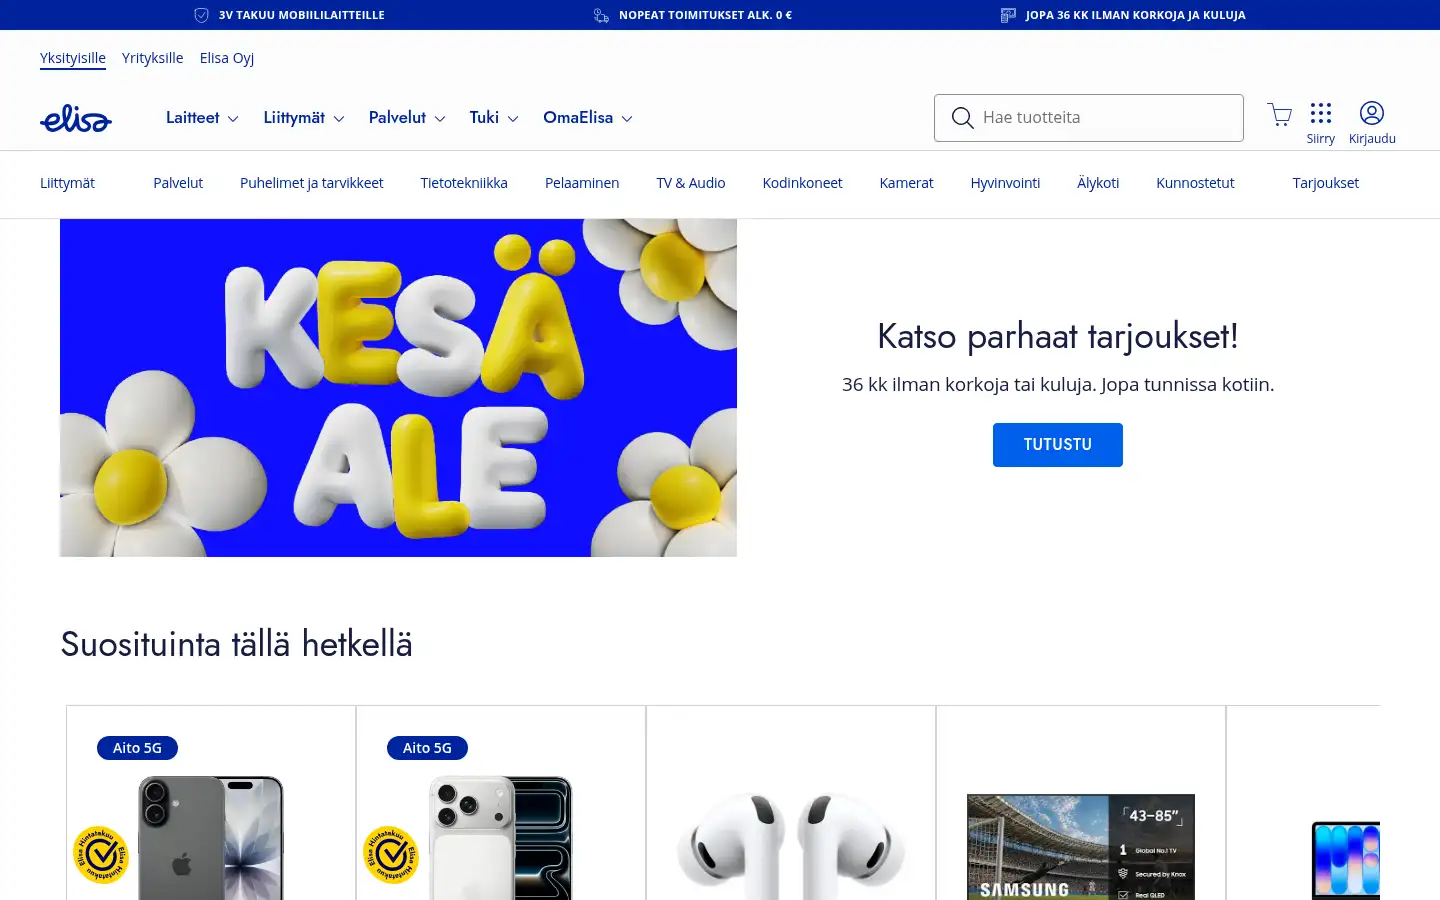This screenshot has height=900, width=1440.
Task: Open the AirPods product image
Action: (x=791, y=845)
